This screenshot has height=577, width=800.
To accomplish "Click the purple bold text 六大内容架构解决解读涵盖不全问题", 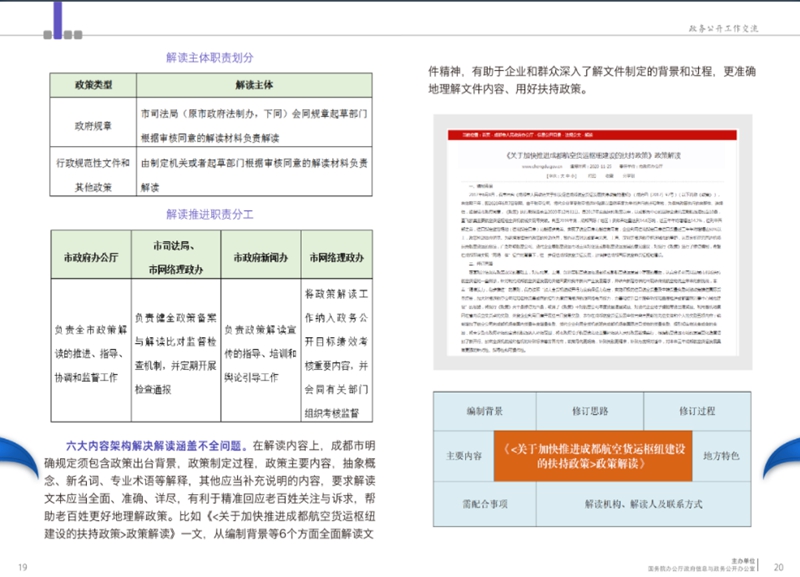I will pos(157,446).
